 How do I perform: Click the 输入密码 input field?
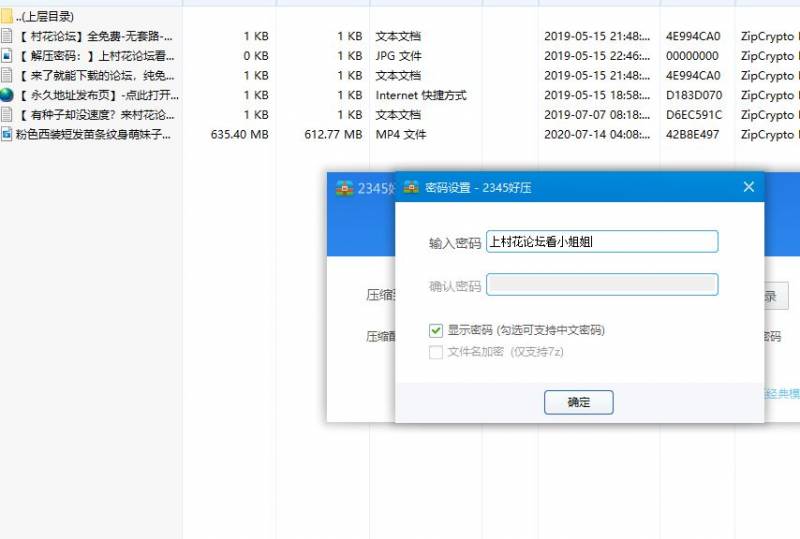pyautogui.click(x=602, y=241)
